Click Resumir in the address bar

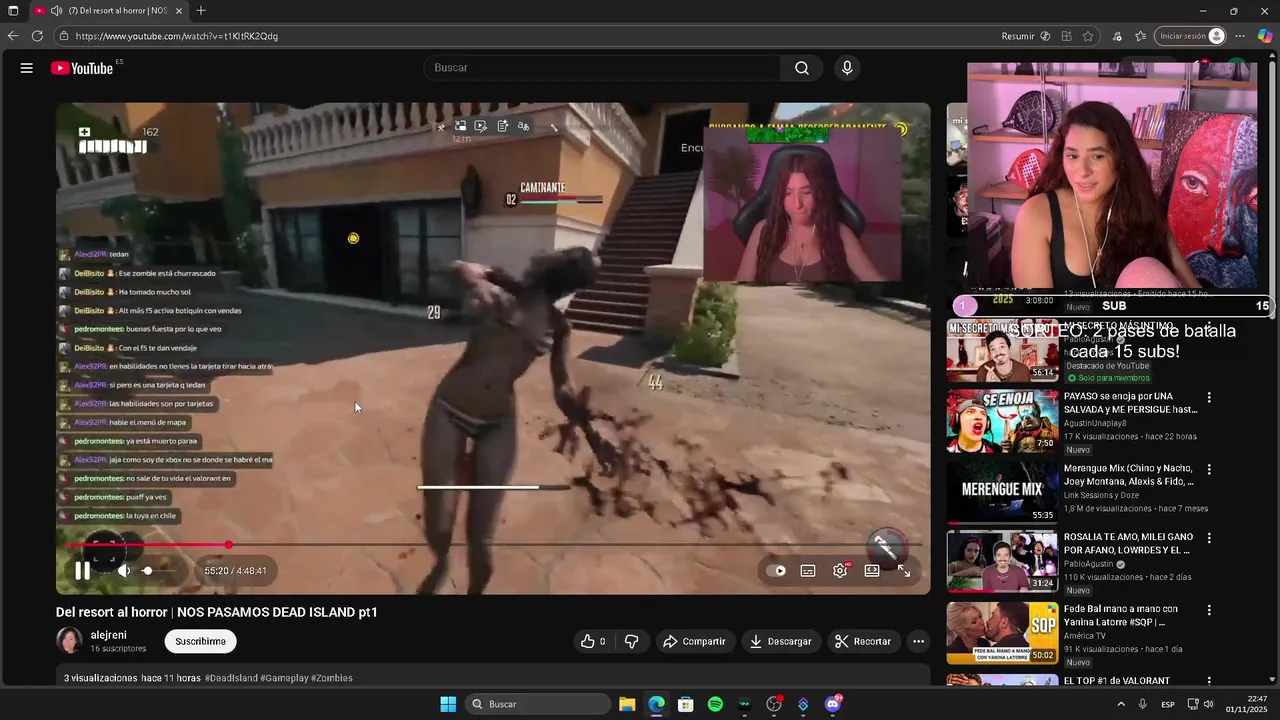[1026, 36]
